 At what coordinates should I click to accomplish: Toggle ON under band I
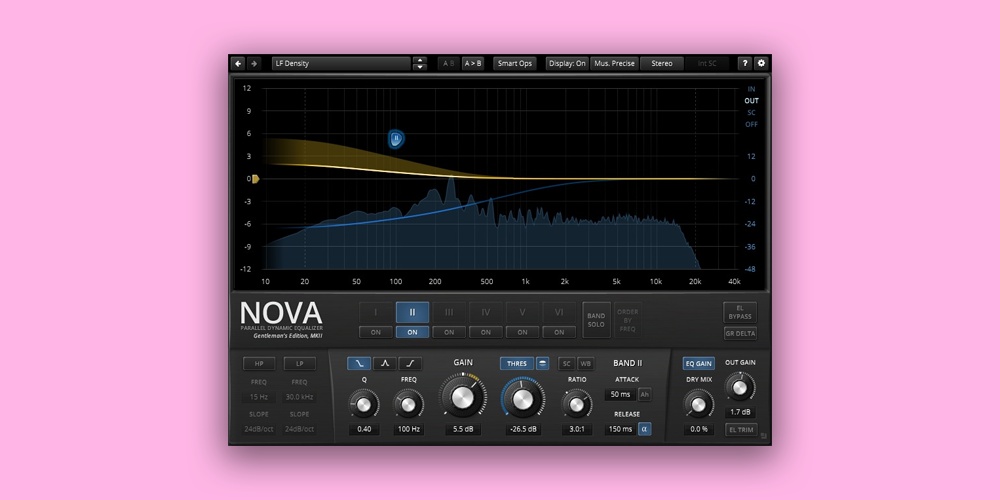(x=376, y=332)
